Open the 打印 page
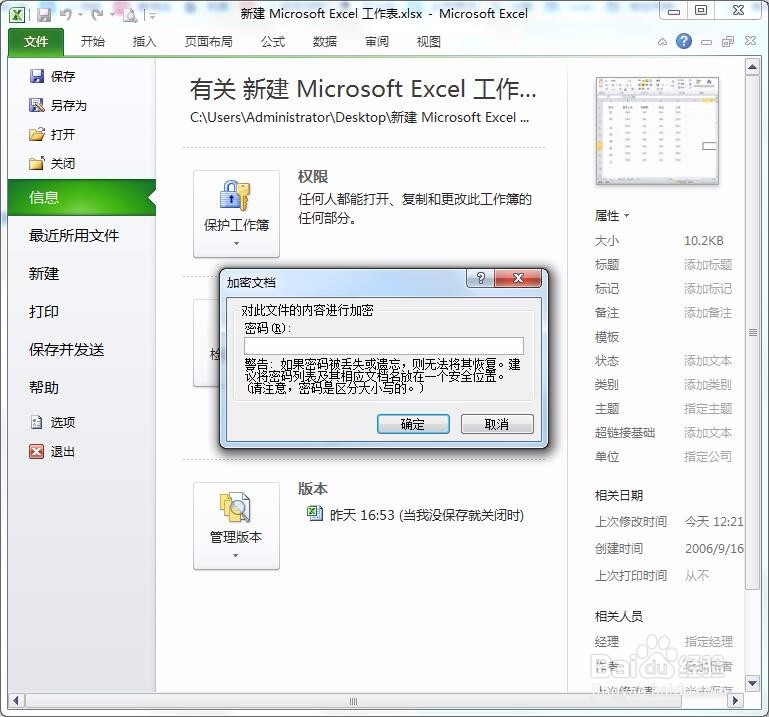 (x=44, y=311)
